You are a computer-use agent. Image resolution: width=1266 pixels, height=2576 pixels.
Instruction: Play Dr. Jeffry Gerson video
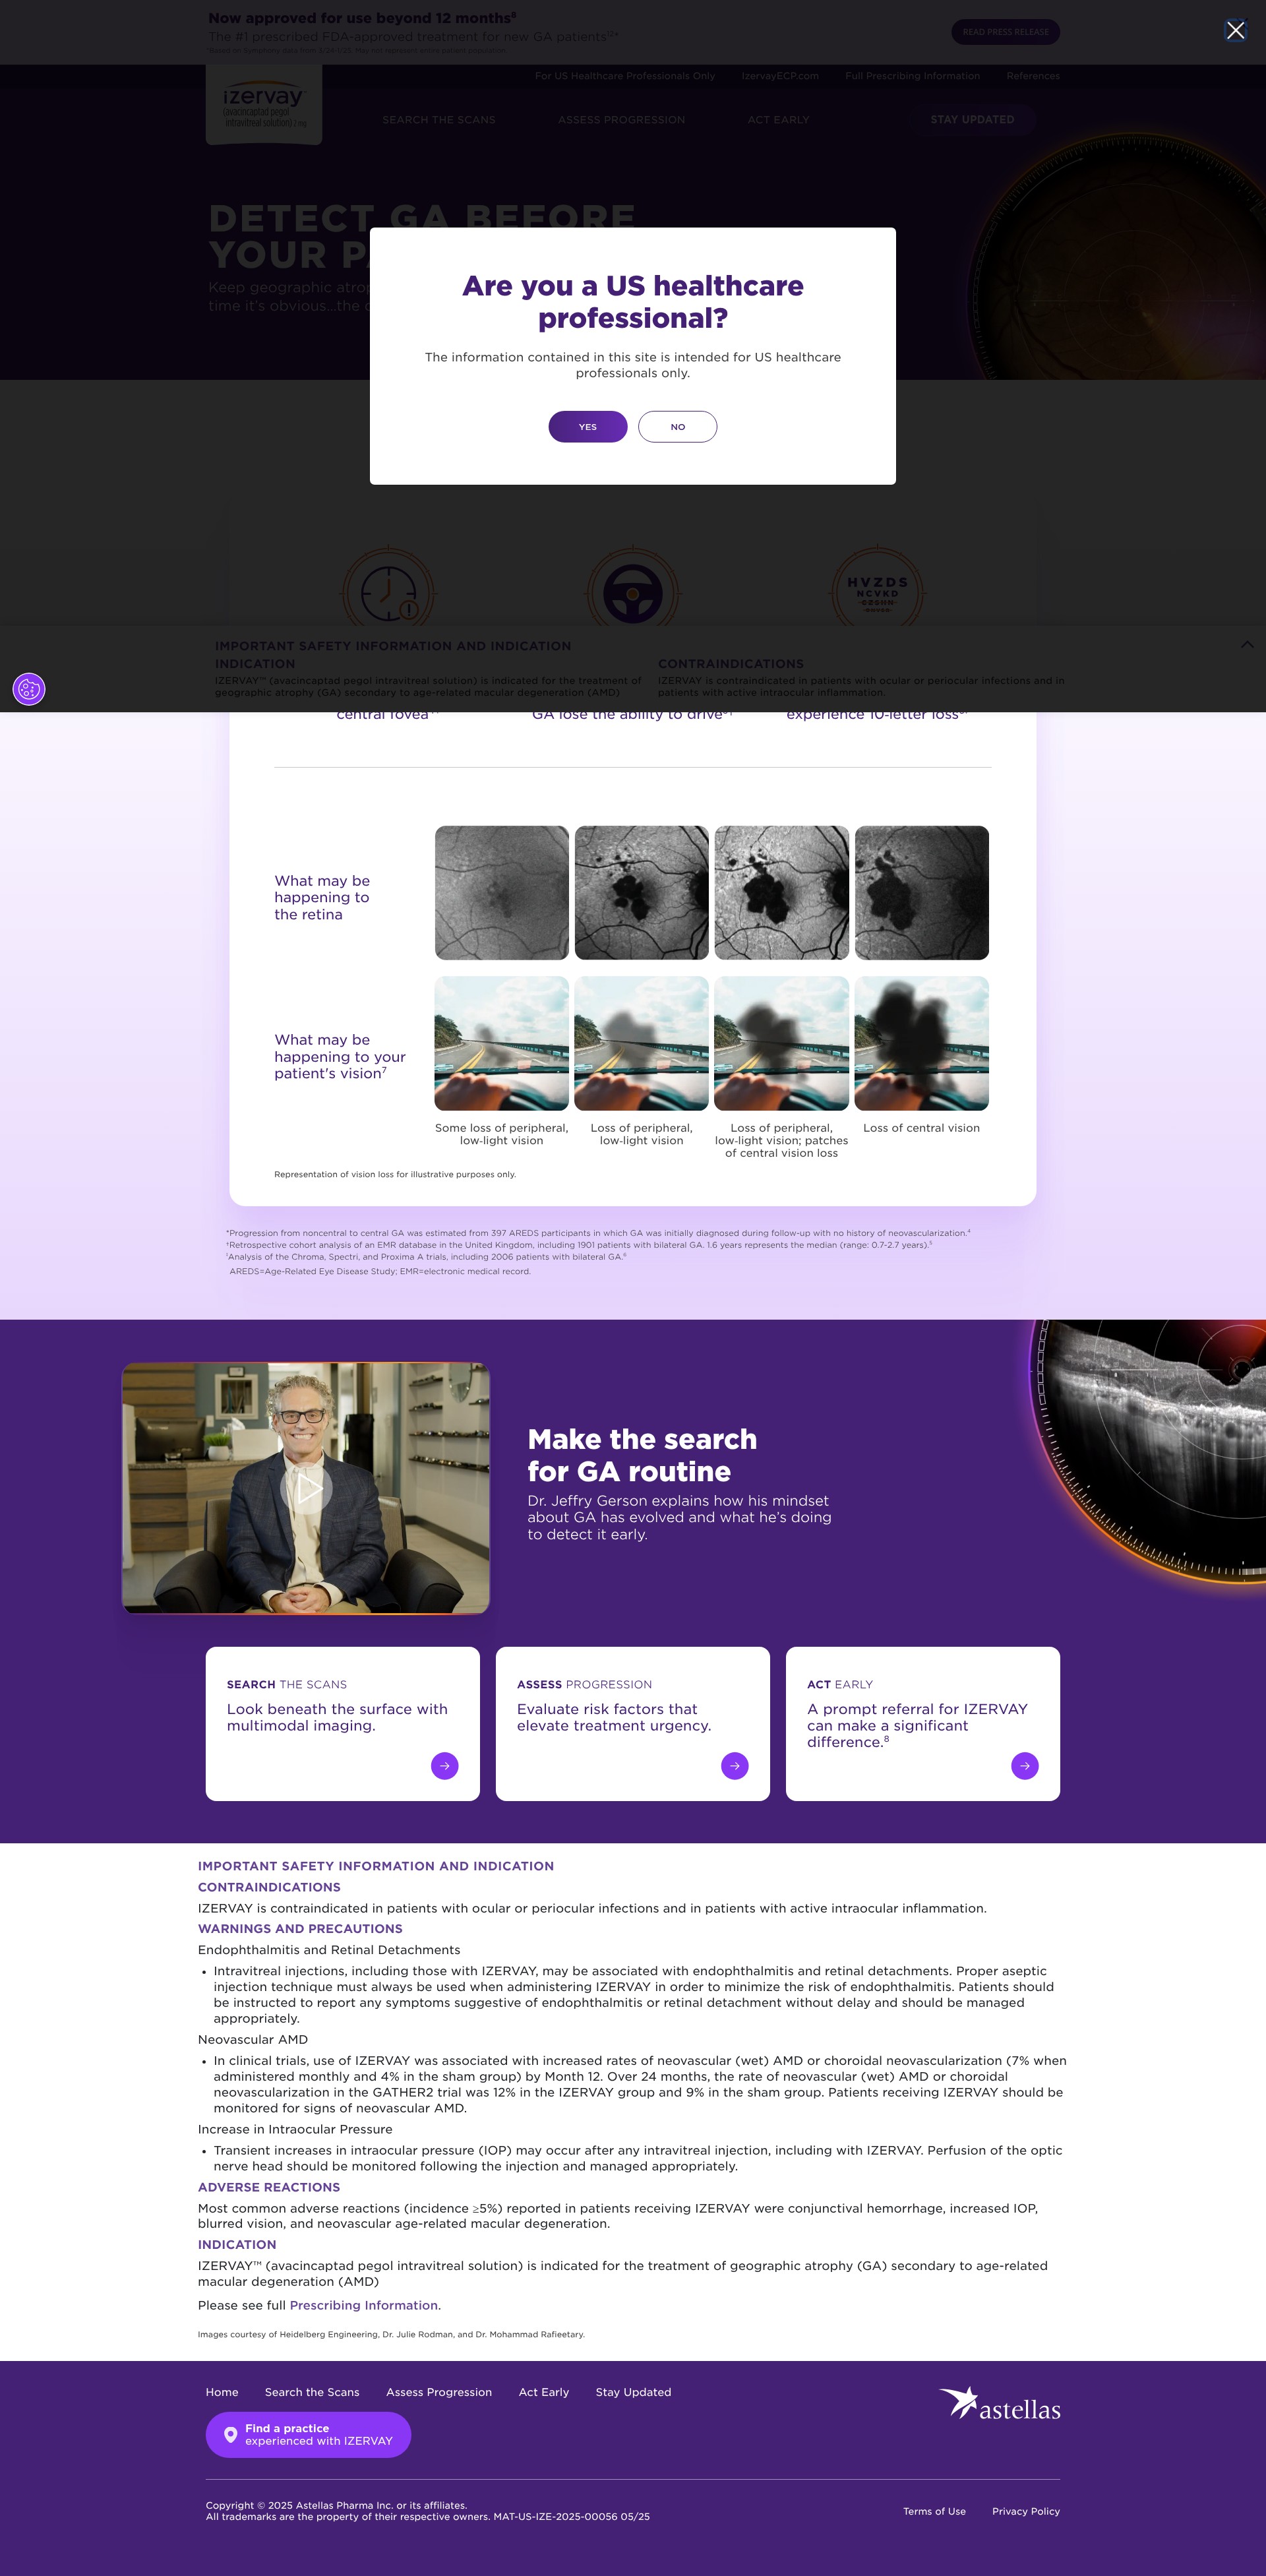pos(306,1488)
